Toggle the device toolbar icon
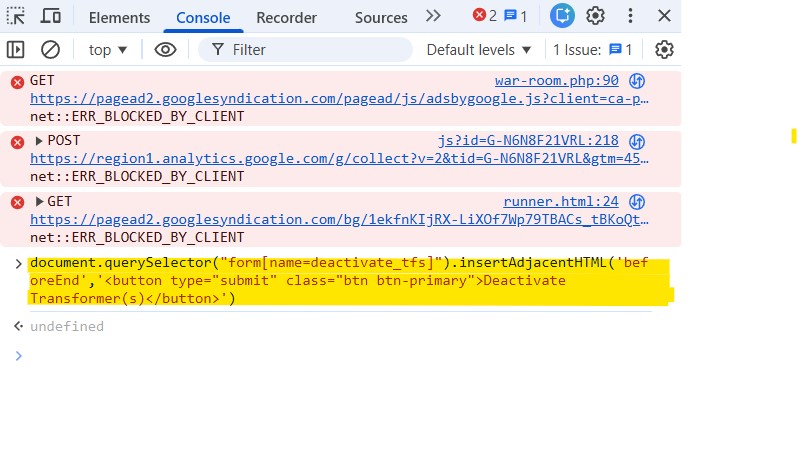The image size is (797, 452). click(50, 16)
